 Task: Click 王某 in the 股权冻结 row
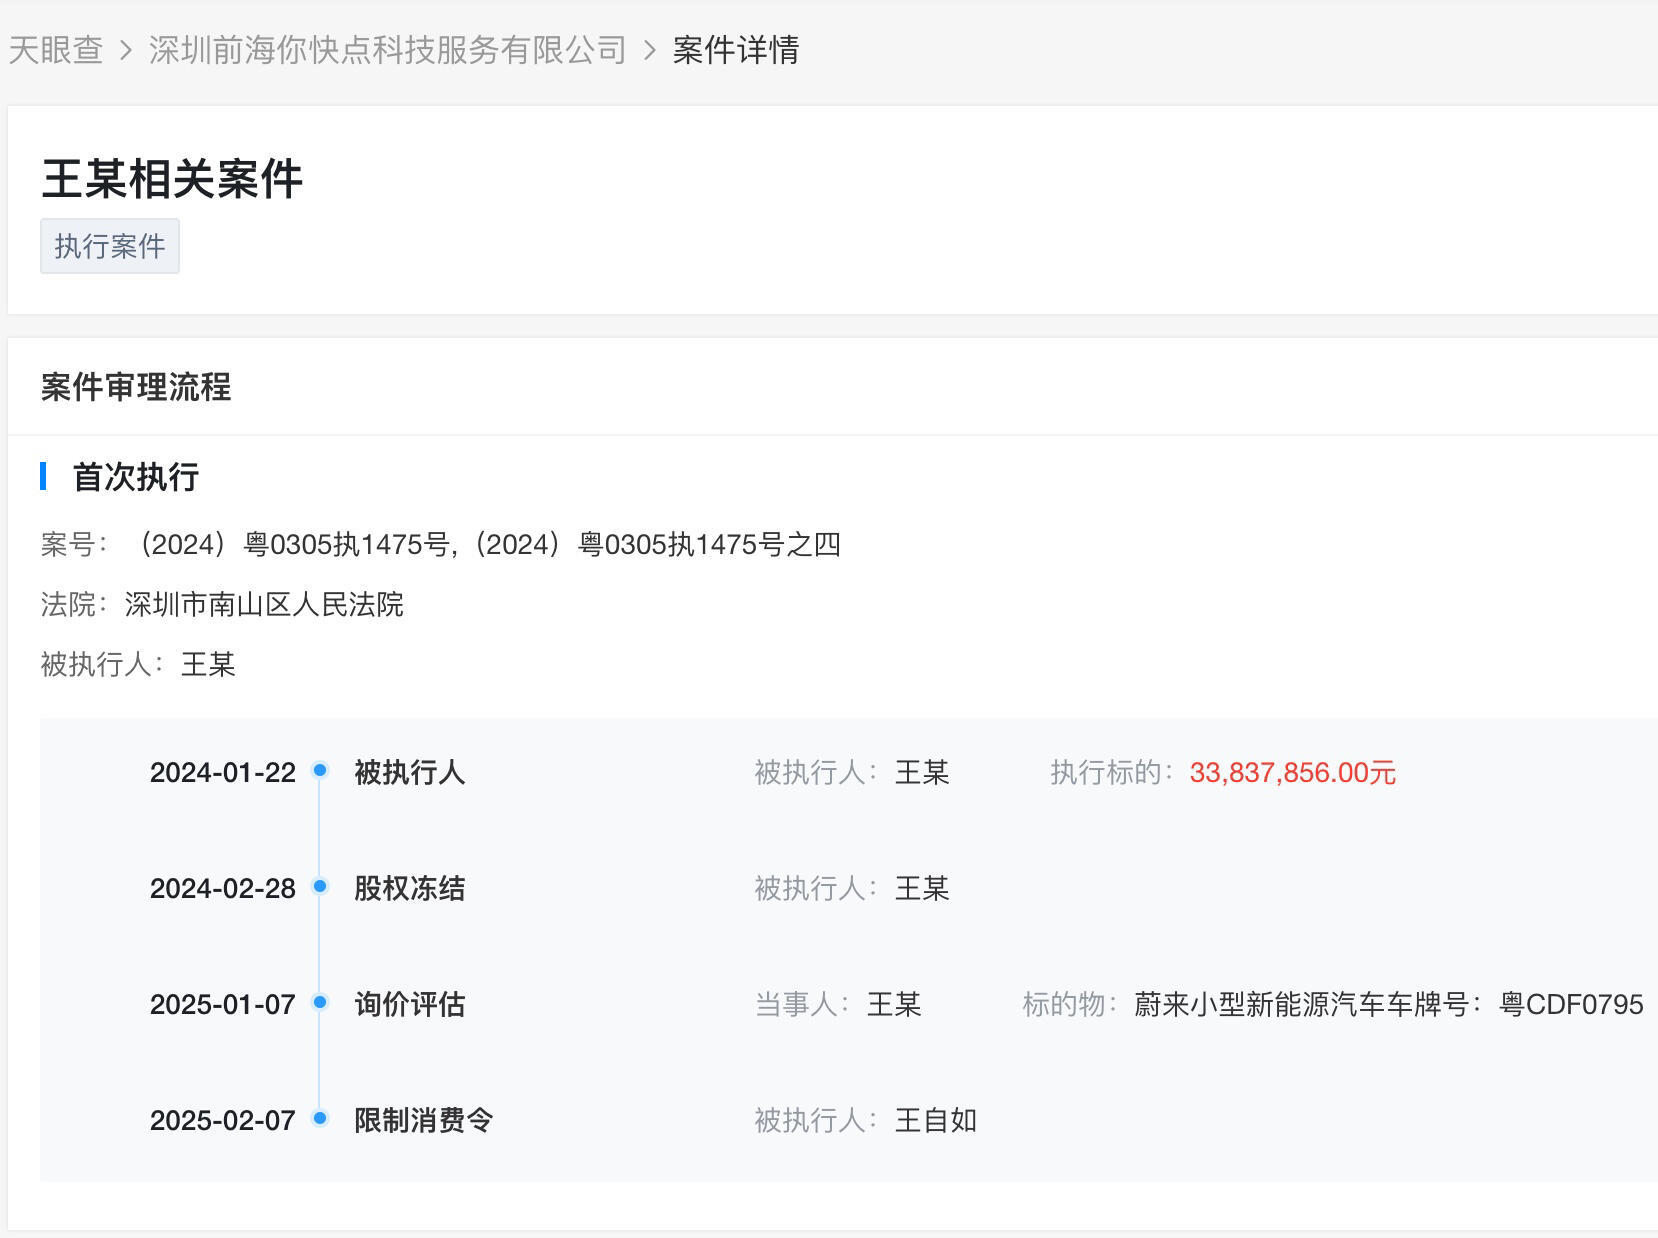922,888
